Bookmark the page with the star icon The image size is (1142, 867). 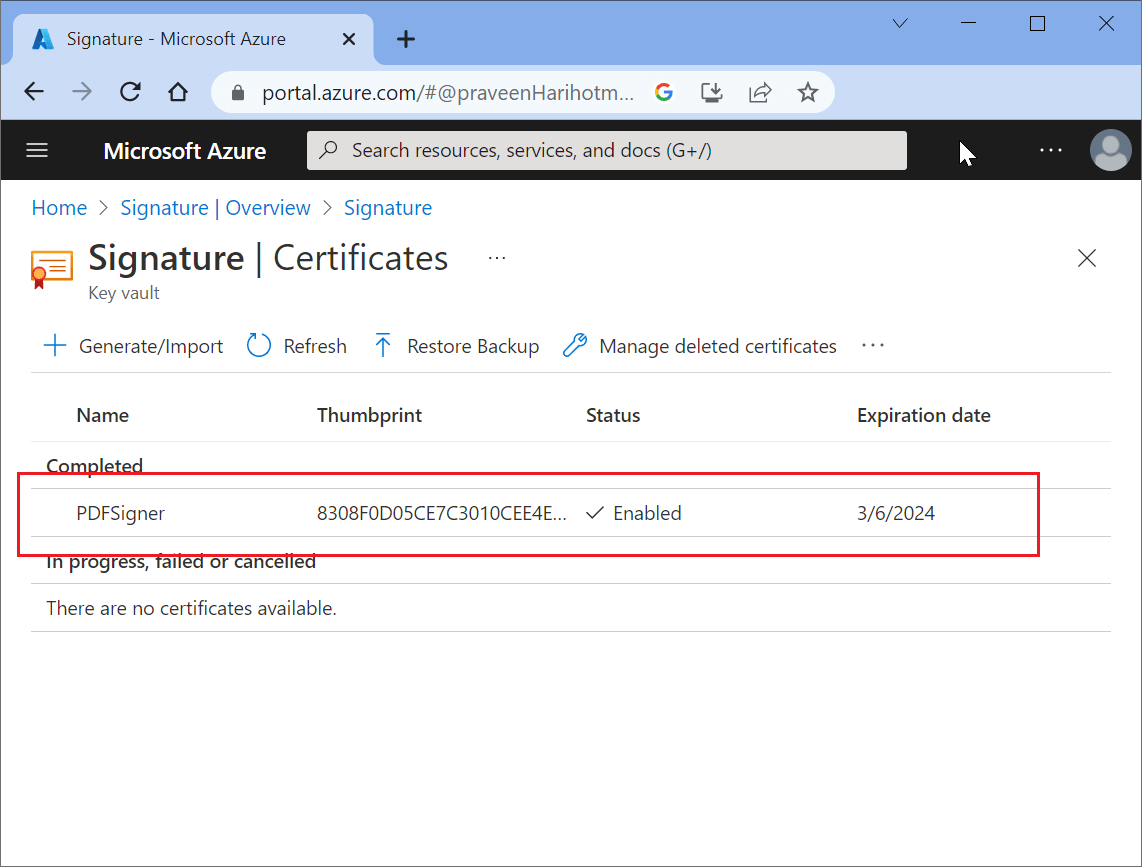[x=807, y=91]
